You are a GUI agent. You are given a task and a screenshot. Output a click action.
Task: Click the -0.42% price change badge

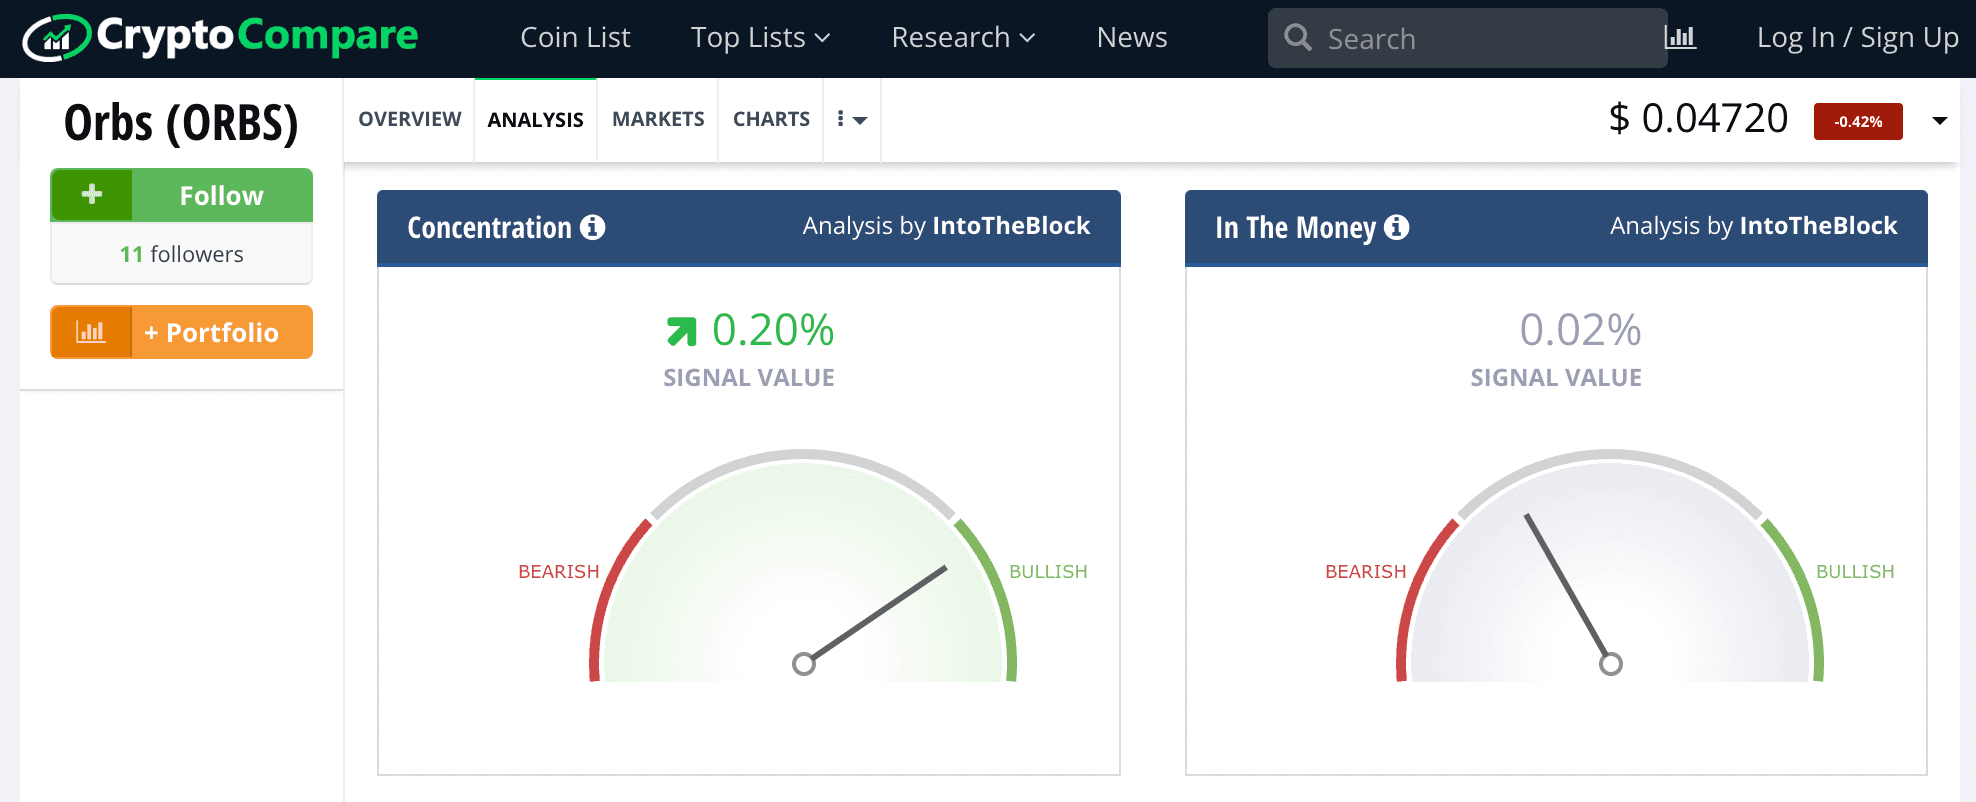coord(1858,122)
